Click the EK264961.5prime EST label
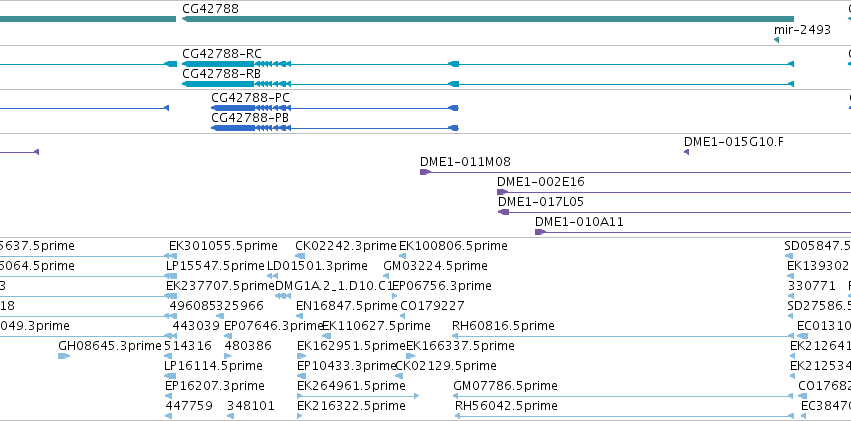The image size is (851, 421). pyautogui.click(x=351, y=386)
